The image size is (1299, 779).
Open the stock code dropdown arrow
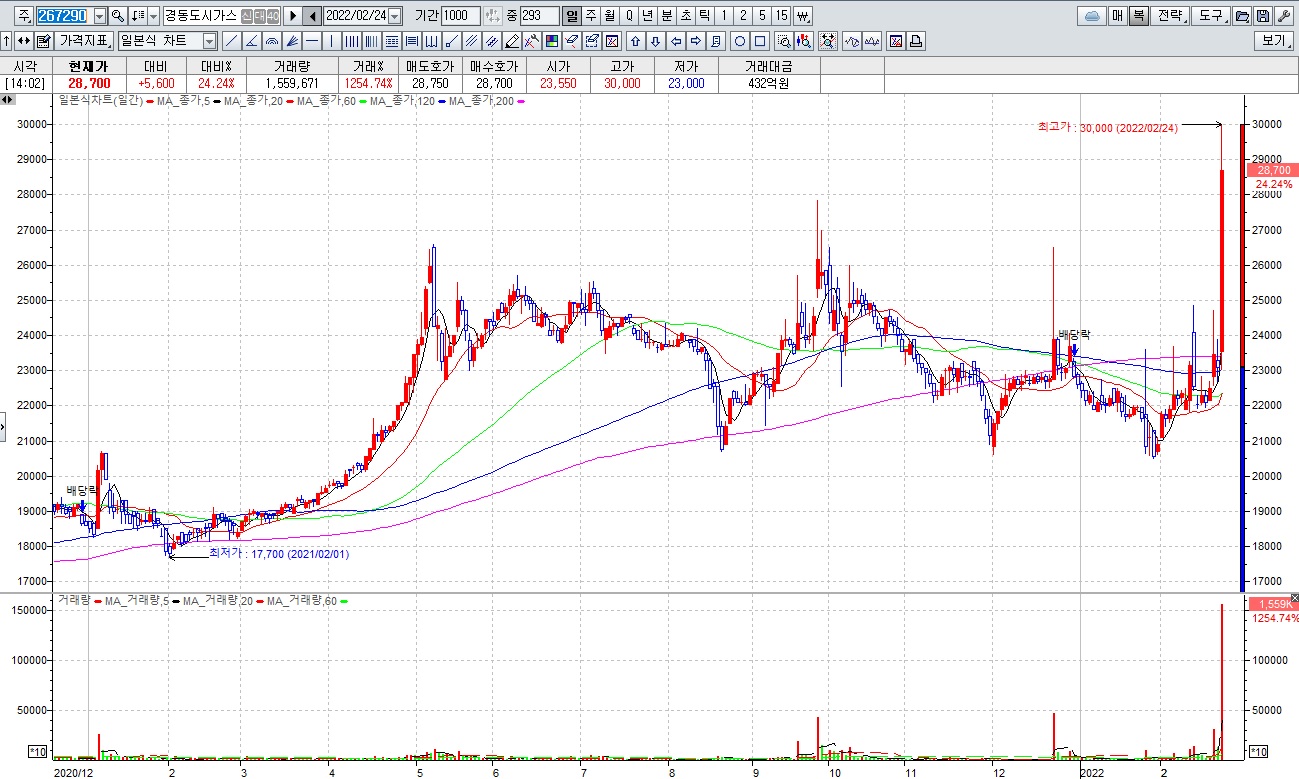pos(100,16)
